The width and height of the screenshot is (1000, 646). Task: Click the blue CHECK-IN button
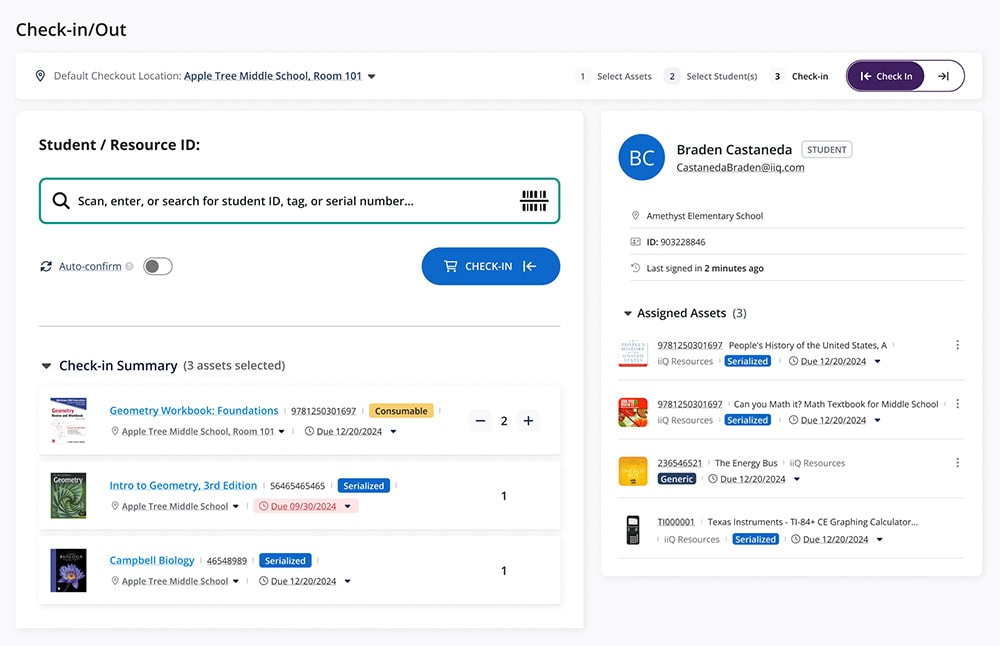pyautogui.click(x=491, y=266)
